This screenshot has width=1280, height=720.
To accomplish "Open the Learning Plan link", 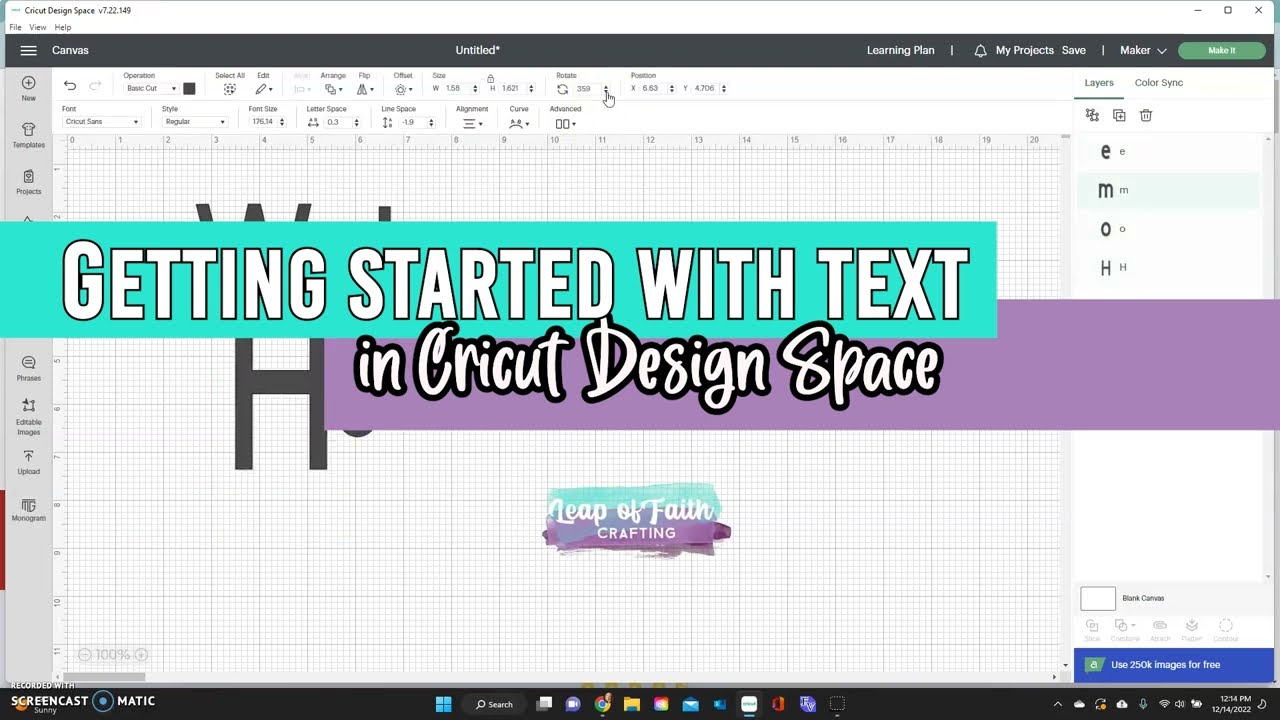I will [900, 50].
